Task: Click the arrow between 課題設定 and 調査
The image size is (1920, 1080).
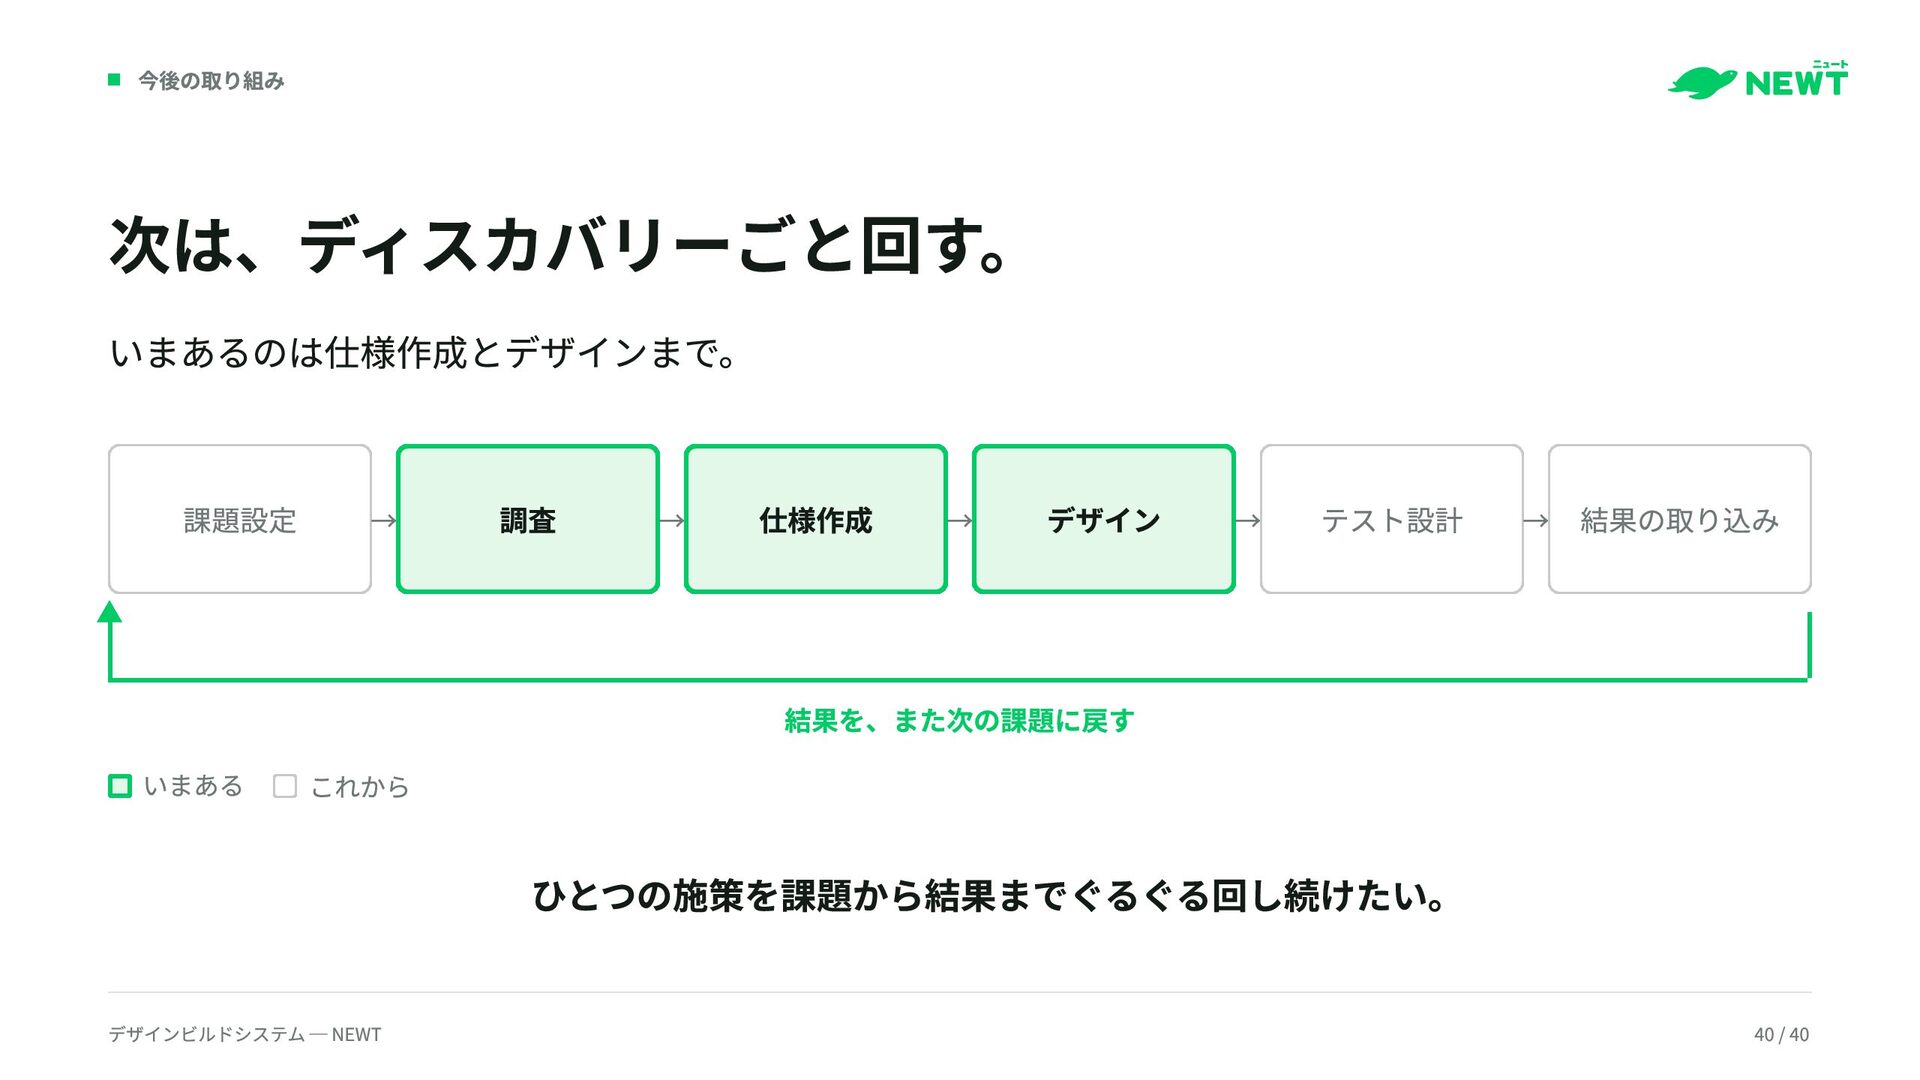Action: click(x=384, y=520)
